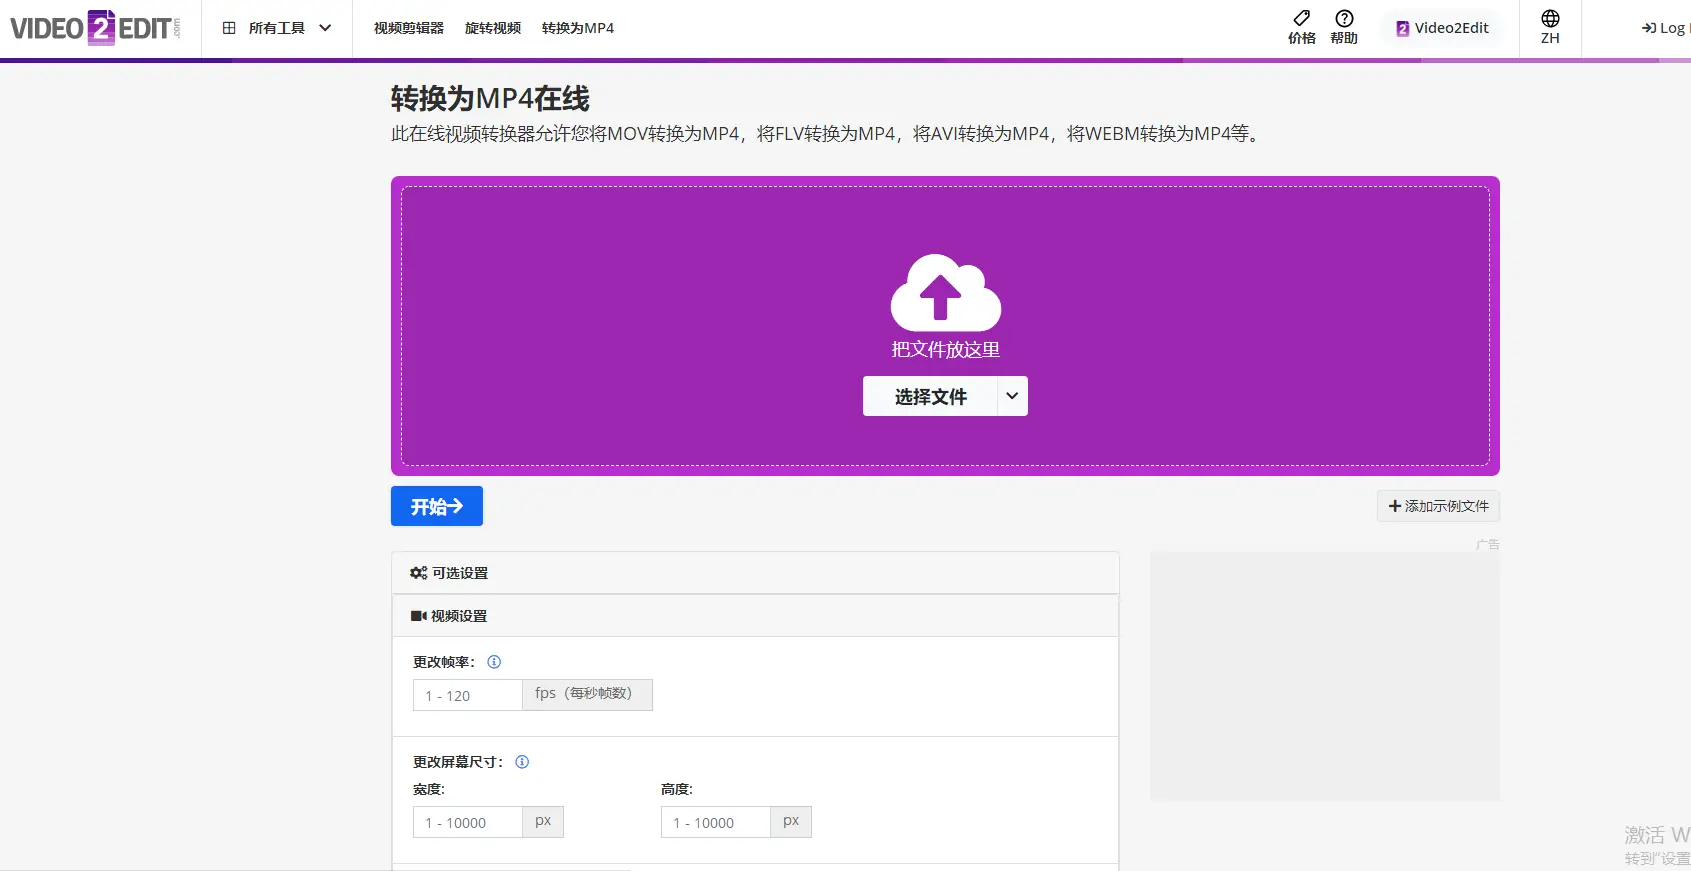The image size is (1691, 871).
Task: Click the grid icon beside 所有工具
Action: coord(229,28)
